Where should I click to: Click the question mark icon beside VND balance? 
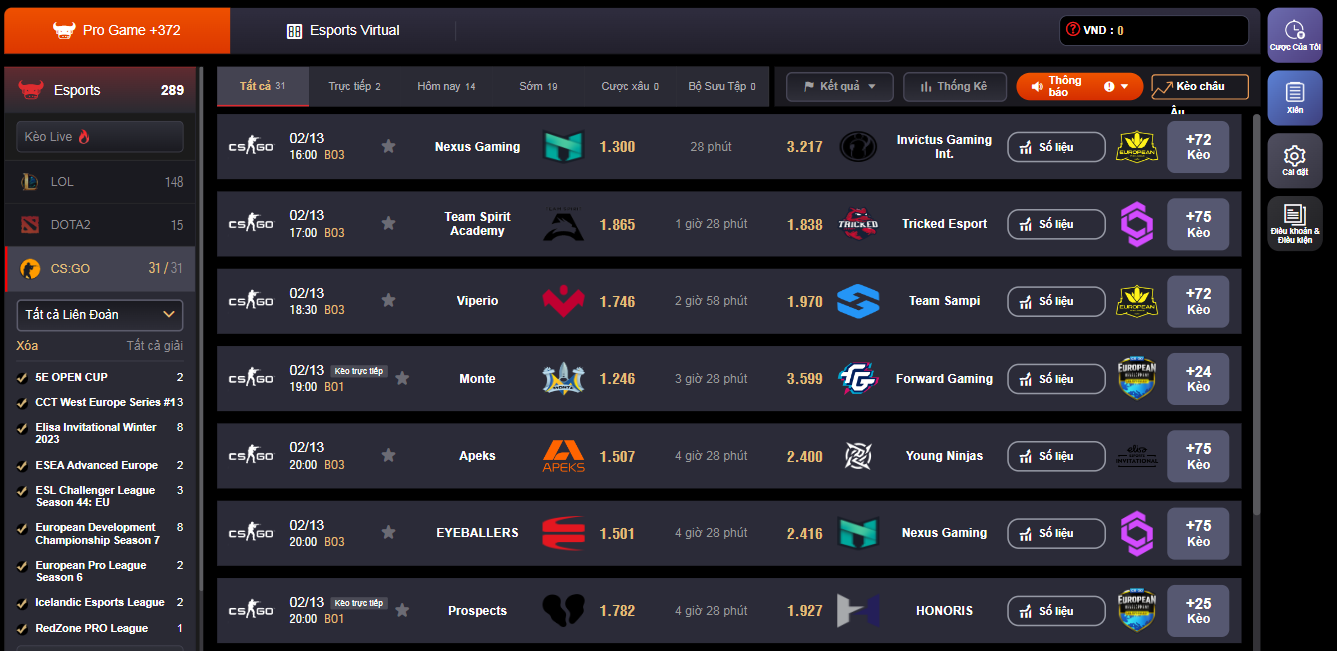[1073, 30]
